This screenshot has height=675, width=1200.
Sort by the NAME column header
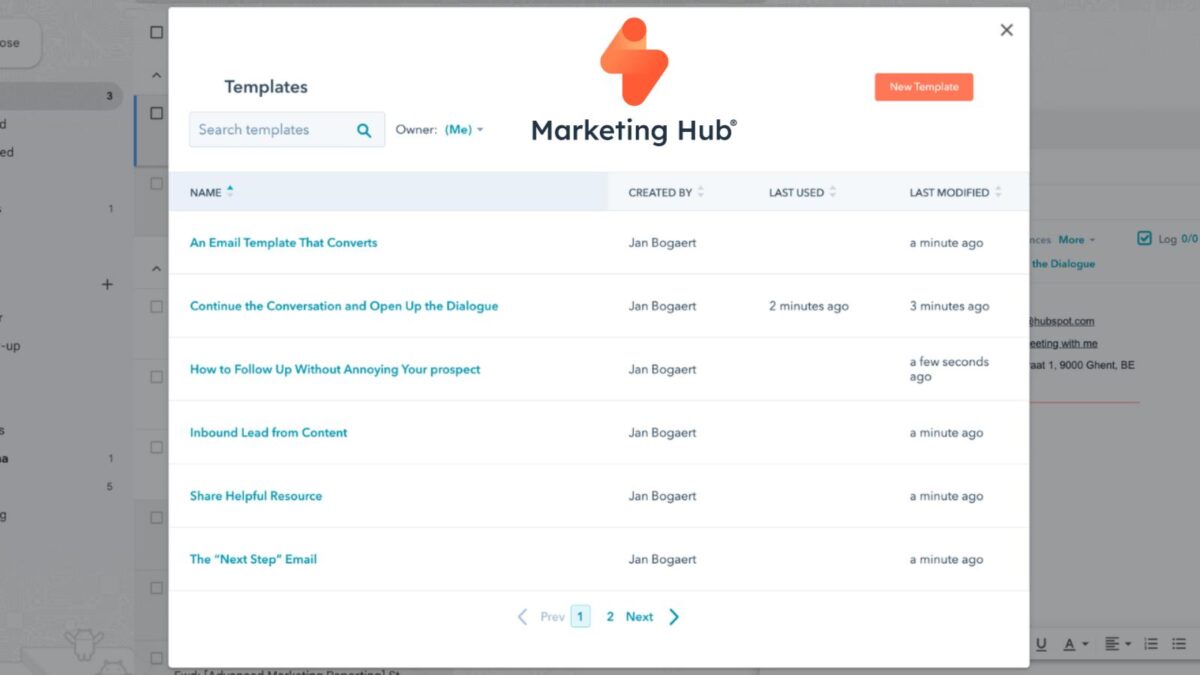tap(212, 192)
